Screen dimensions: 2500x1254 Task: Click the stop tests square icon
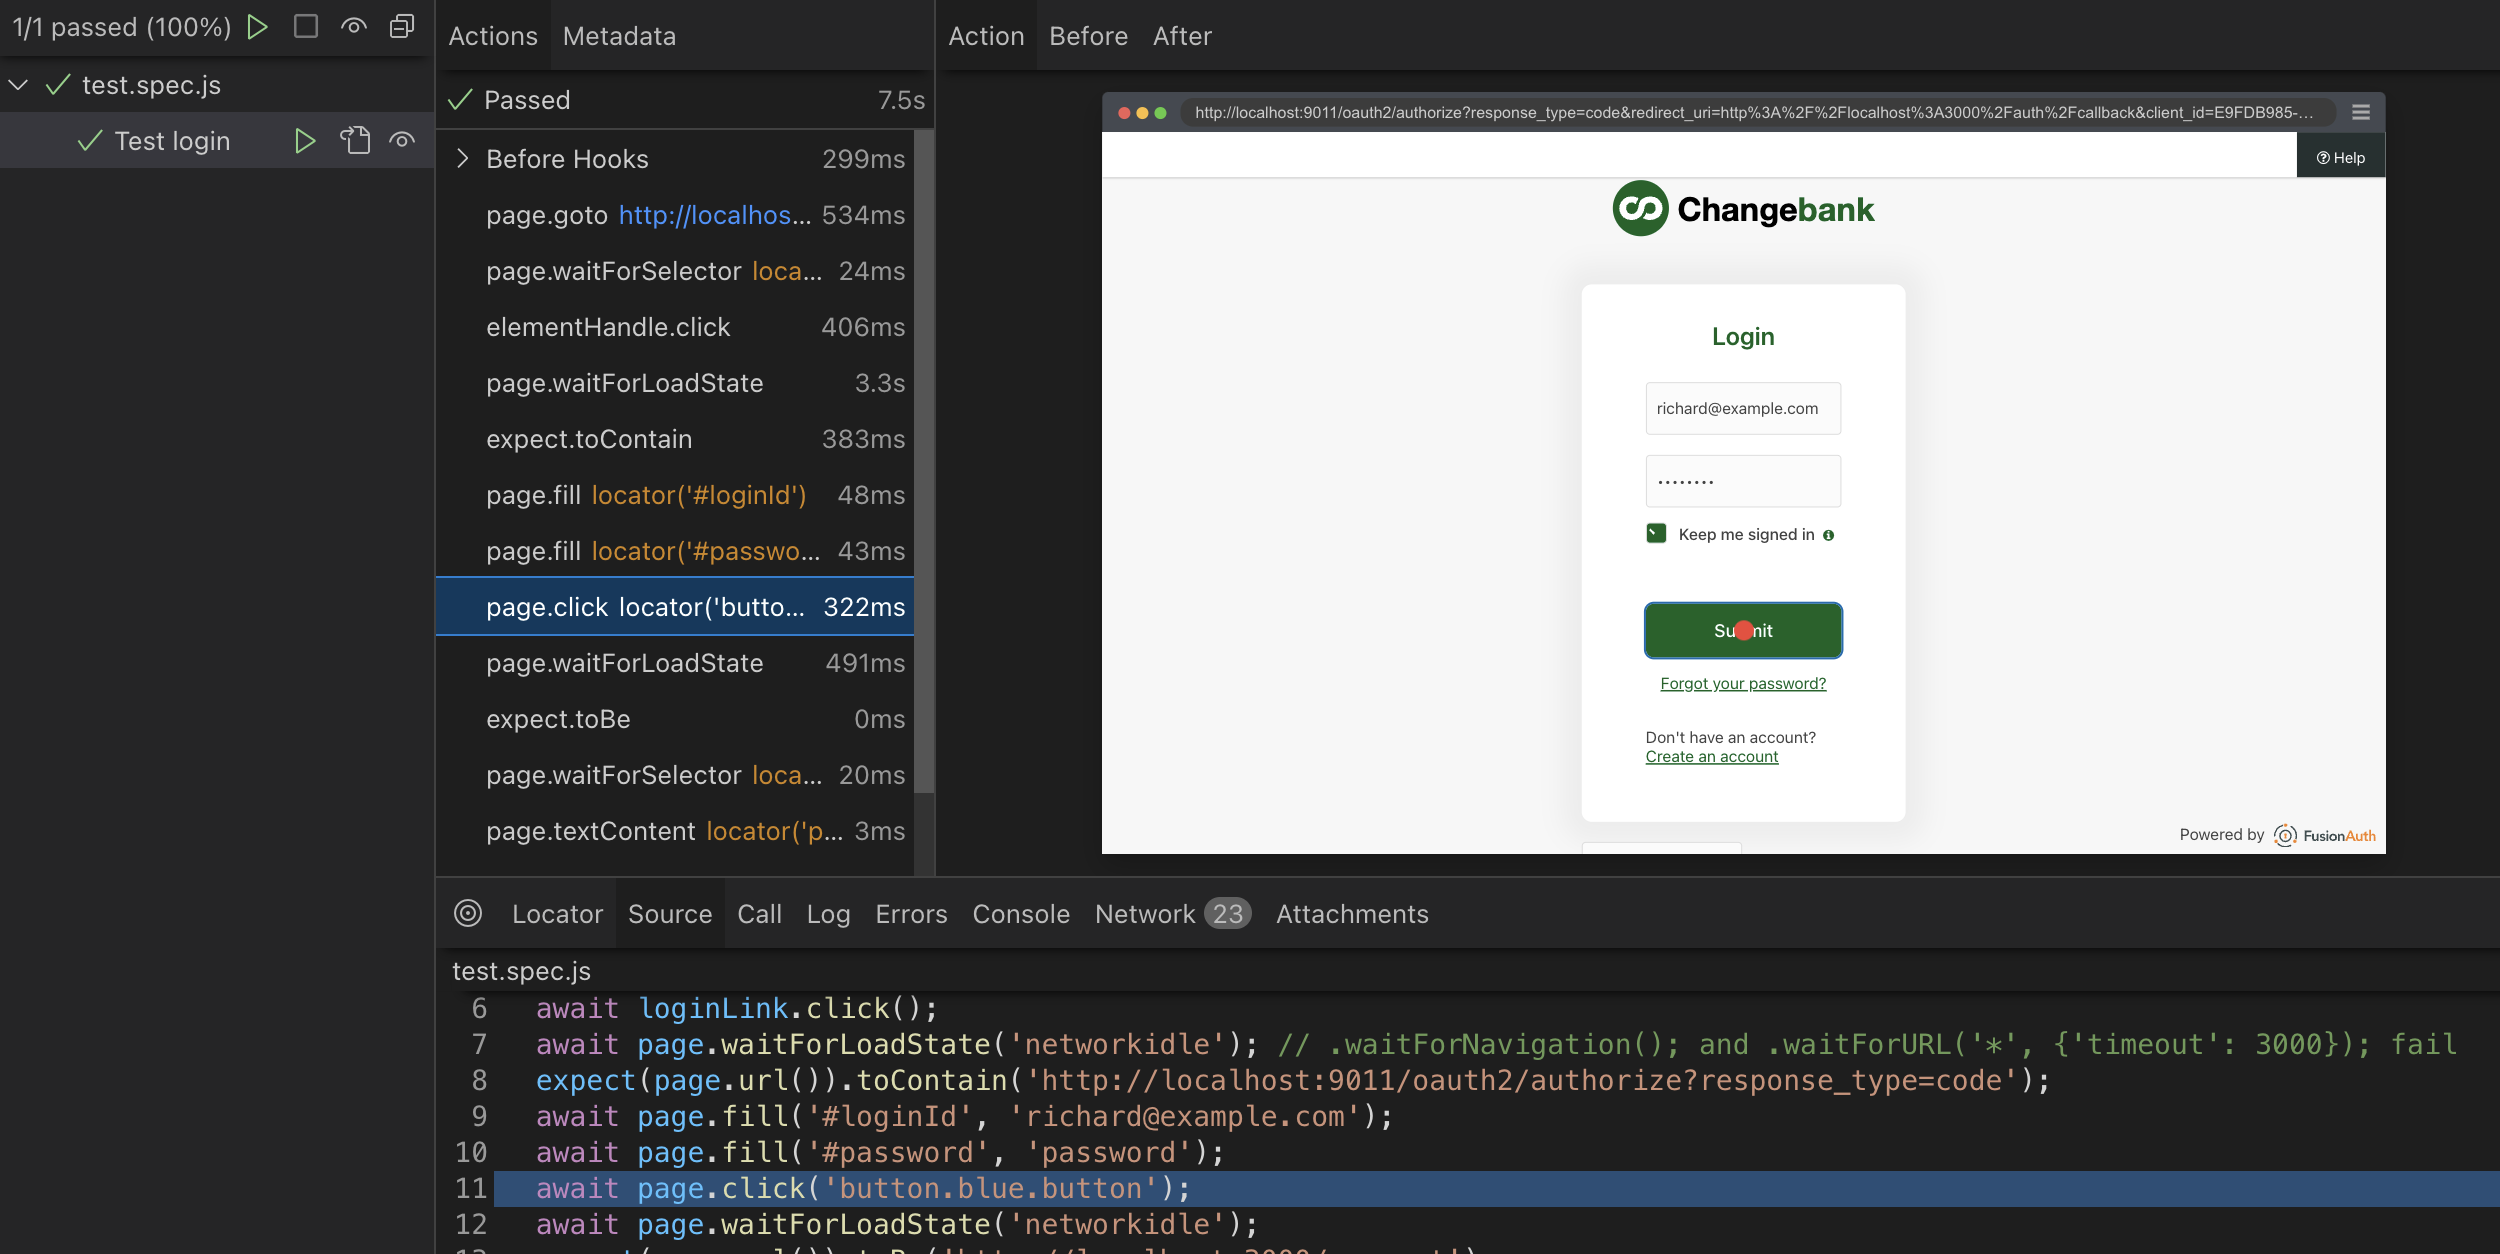306,27
